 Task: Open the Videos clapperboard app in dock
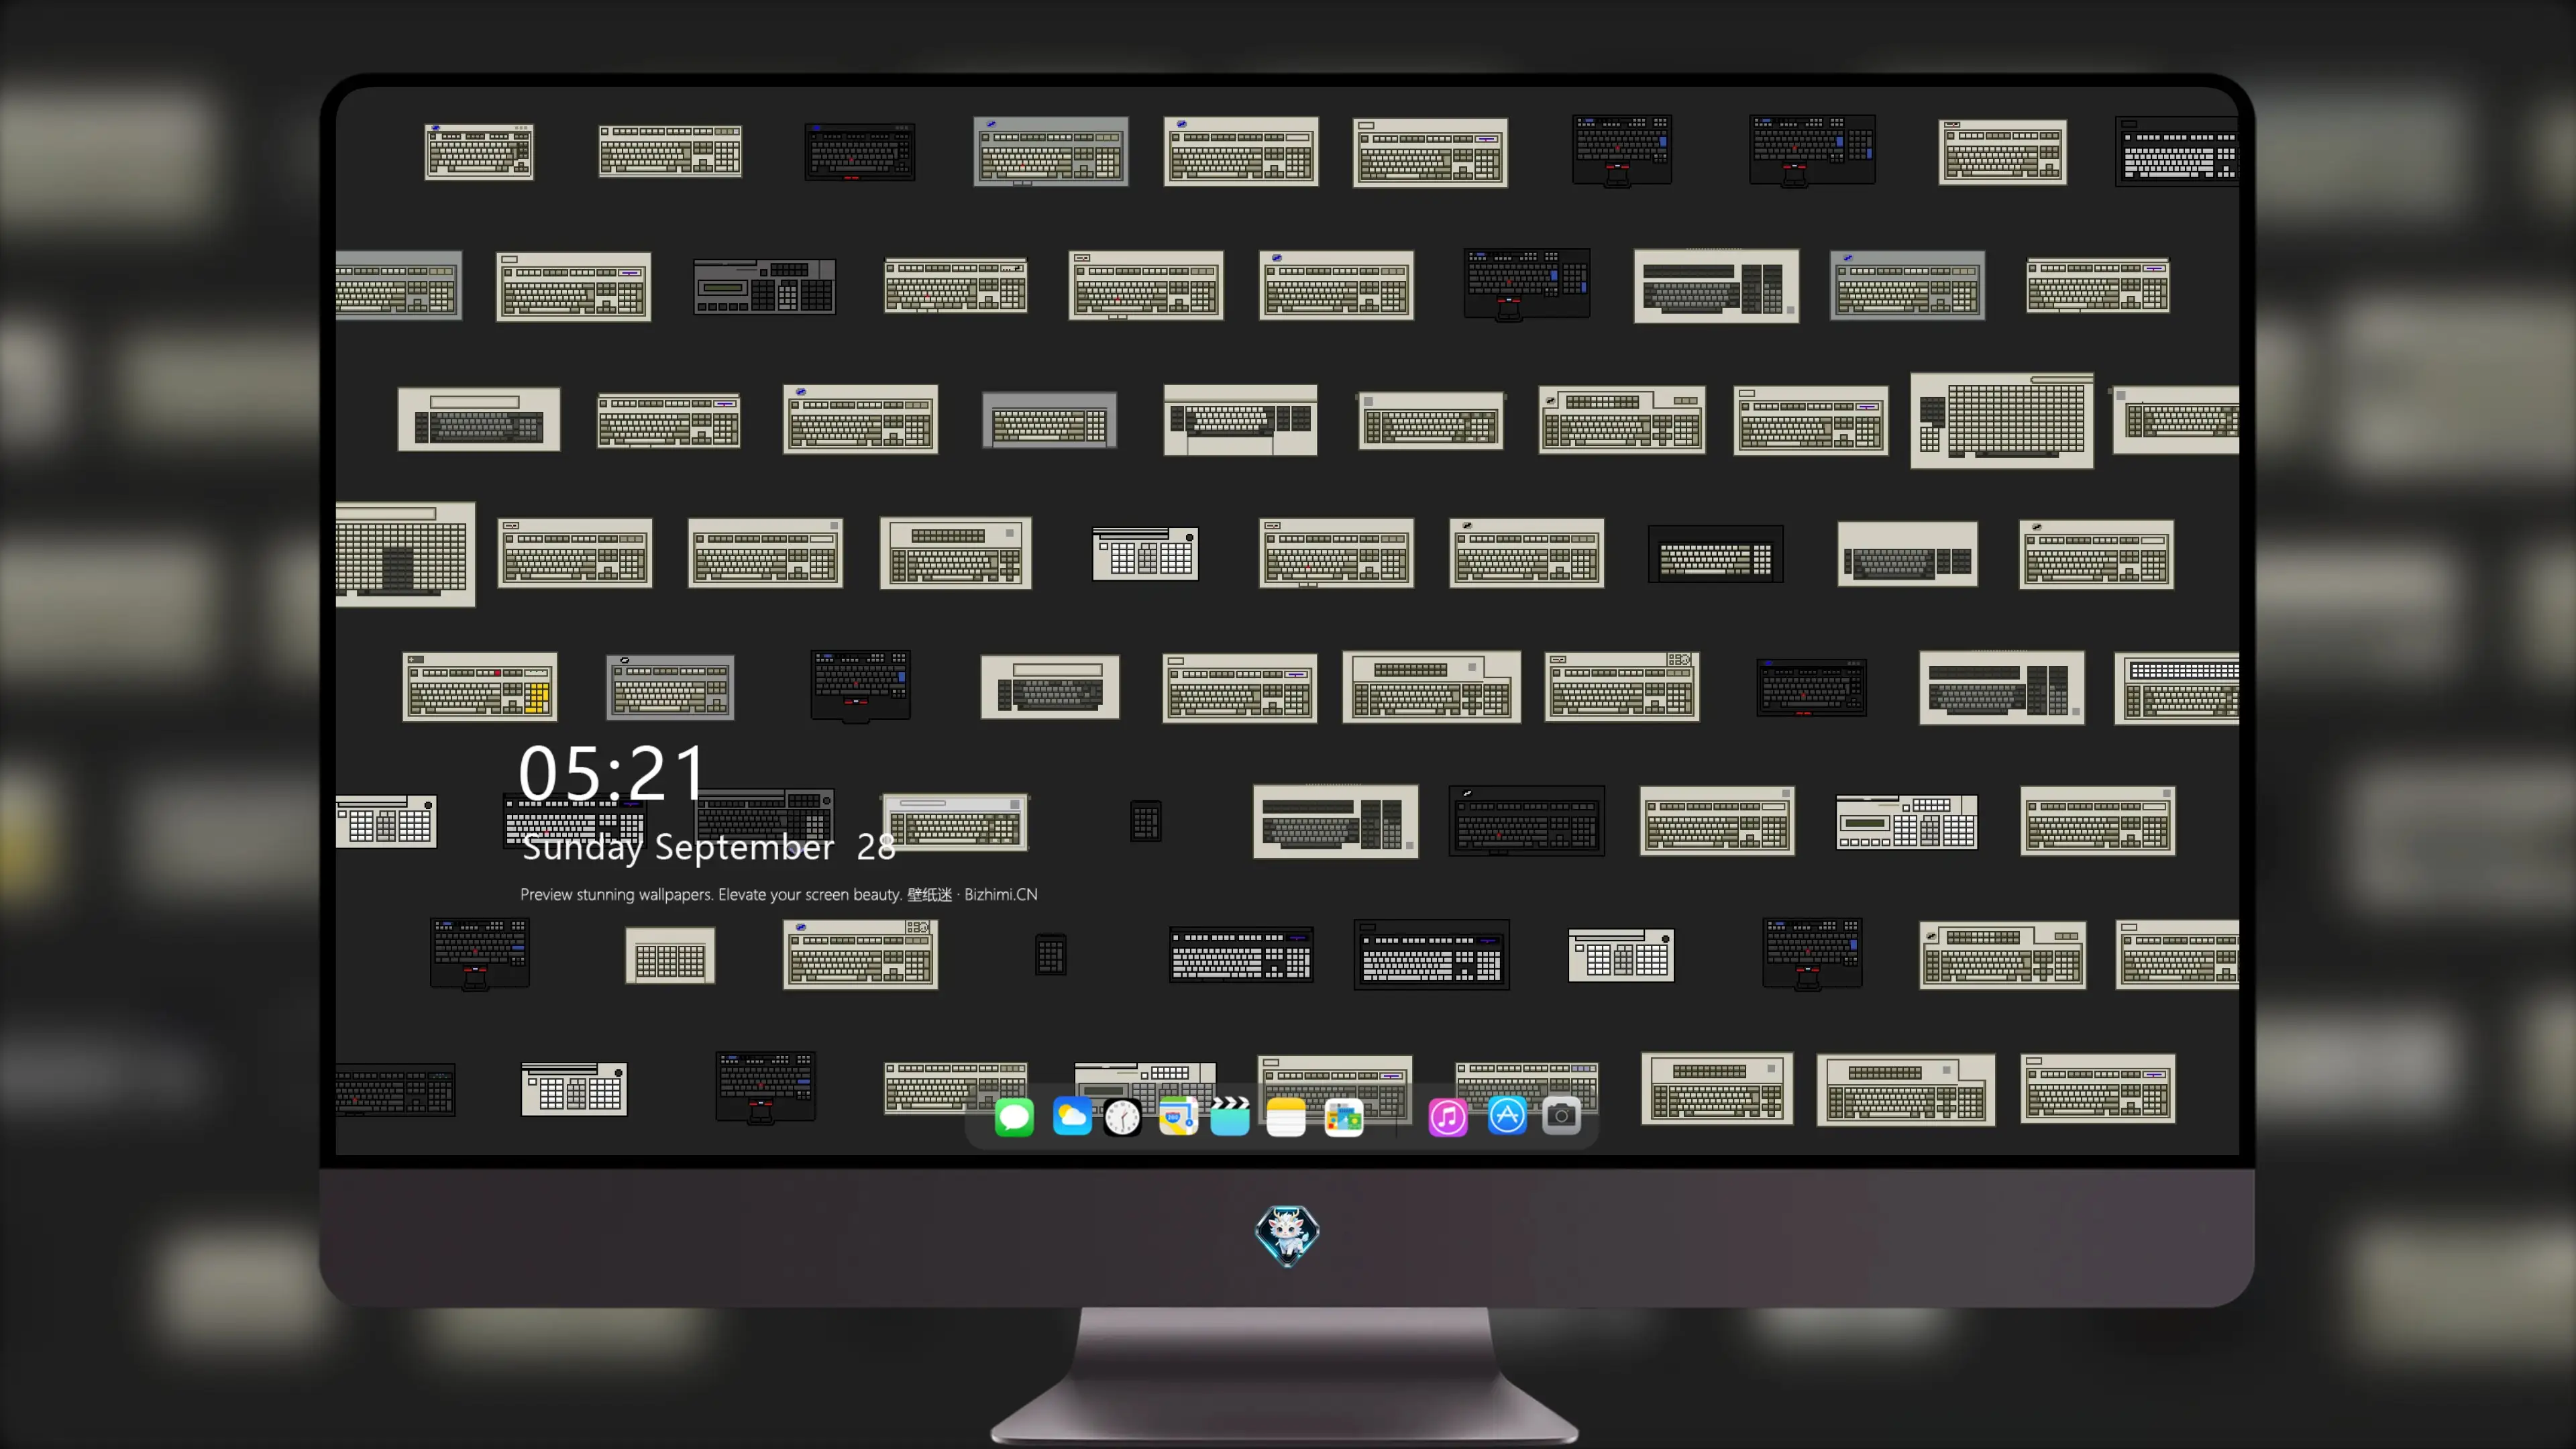click(x=1230, y=1116)
